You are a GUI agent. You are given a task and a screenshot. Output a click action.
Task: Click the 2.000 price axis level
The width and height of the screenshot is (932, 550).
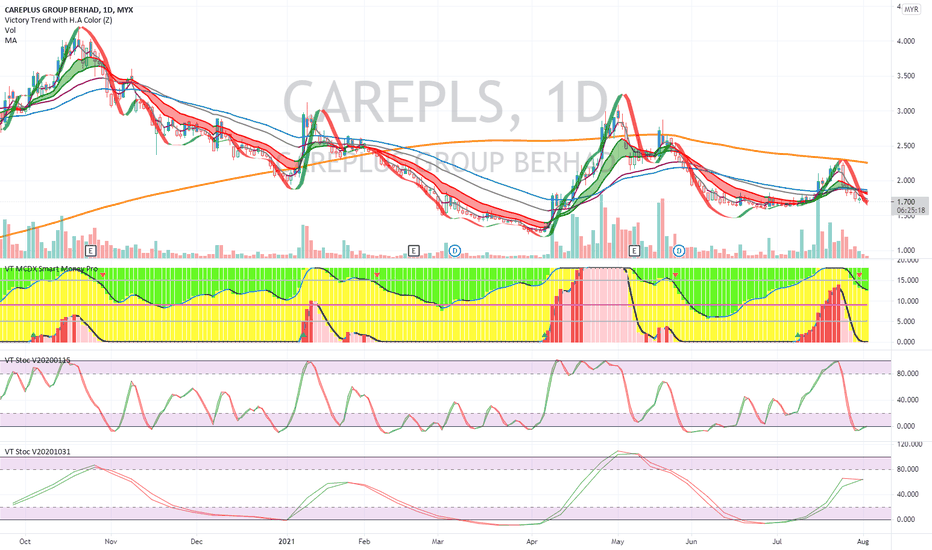pyautogui.click(x=906, y=181)
